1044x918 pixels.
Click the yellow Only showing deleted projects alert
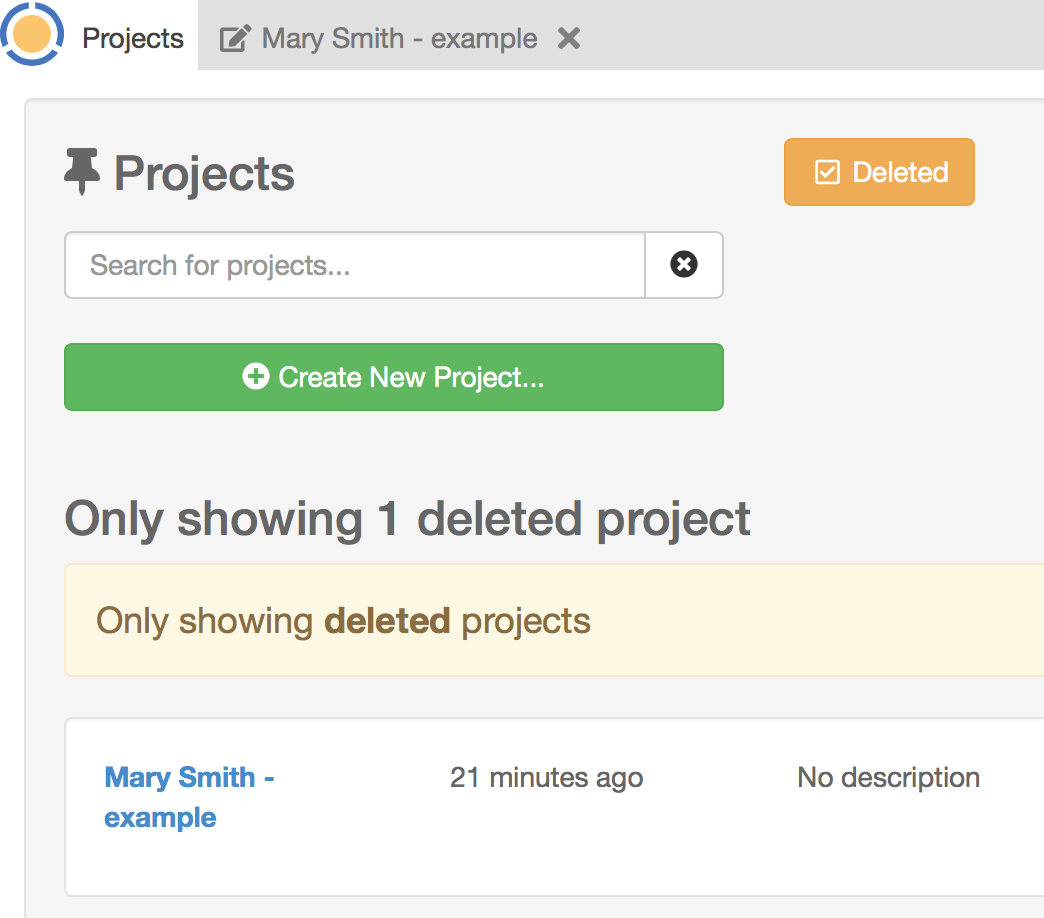(x=700, y=621)
